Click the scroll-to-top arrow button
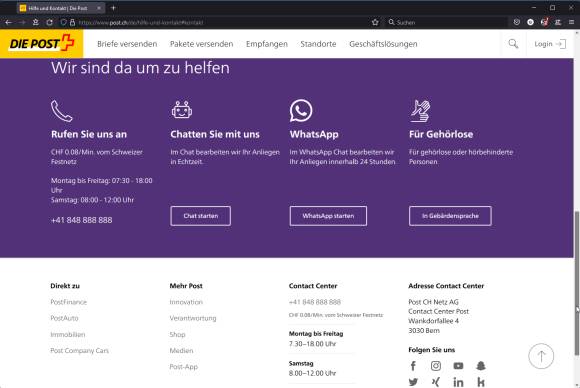The height and width of the screenshot is (388, 580). coord(541,356)
